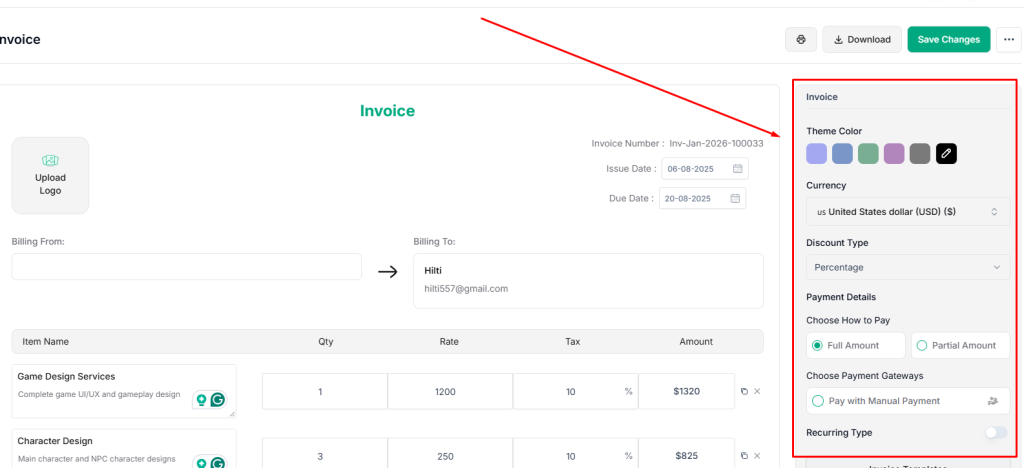This screenshot has width=1024, height=468.
Task: Open the Discount Type Percentage dropdown
Action: click(908, 267)
